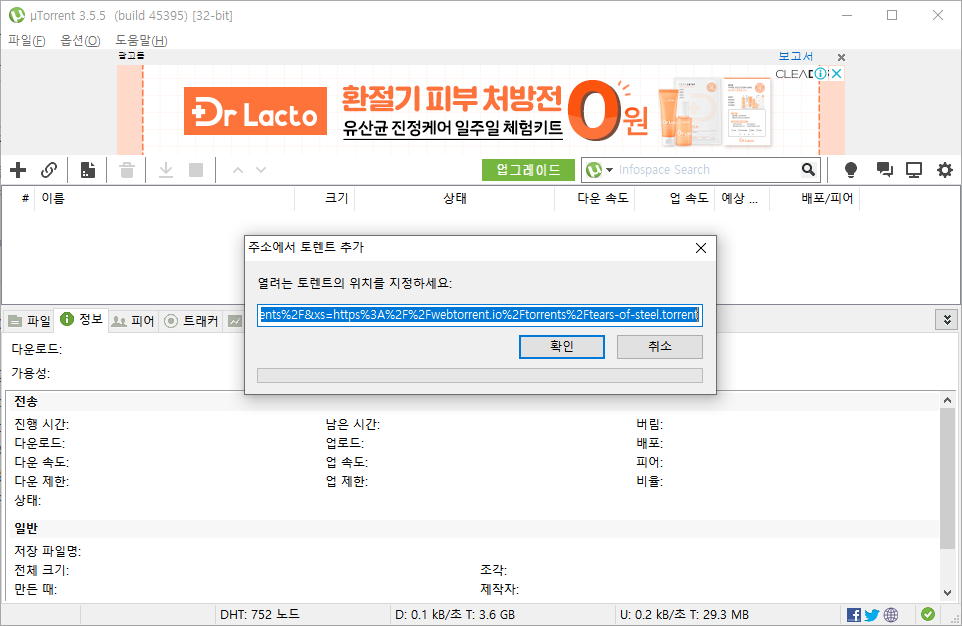Switch to the 파일 tab in detail pane
Viewport: 962px width, 626px height.
pos(29,320)
